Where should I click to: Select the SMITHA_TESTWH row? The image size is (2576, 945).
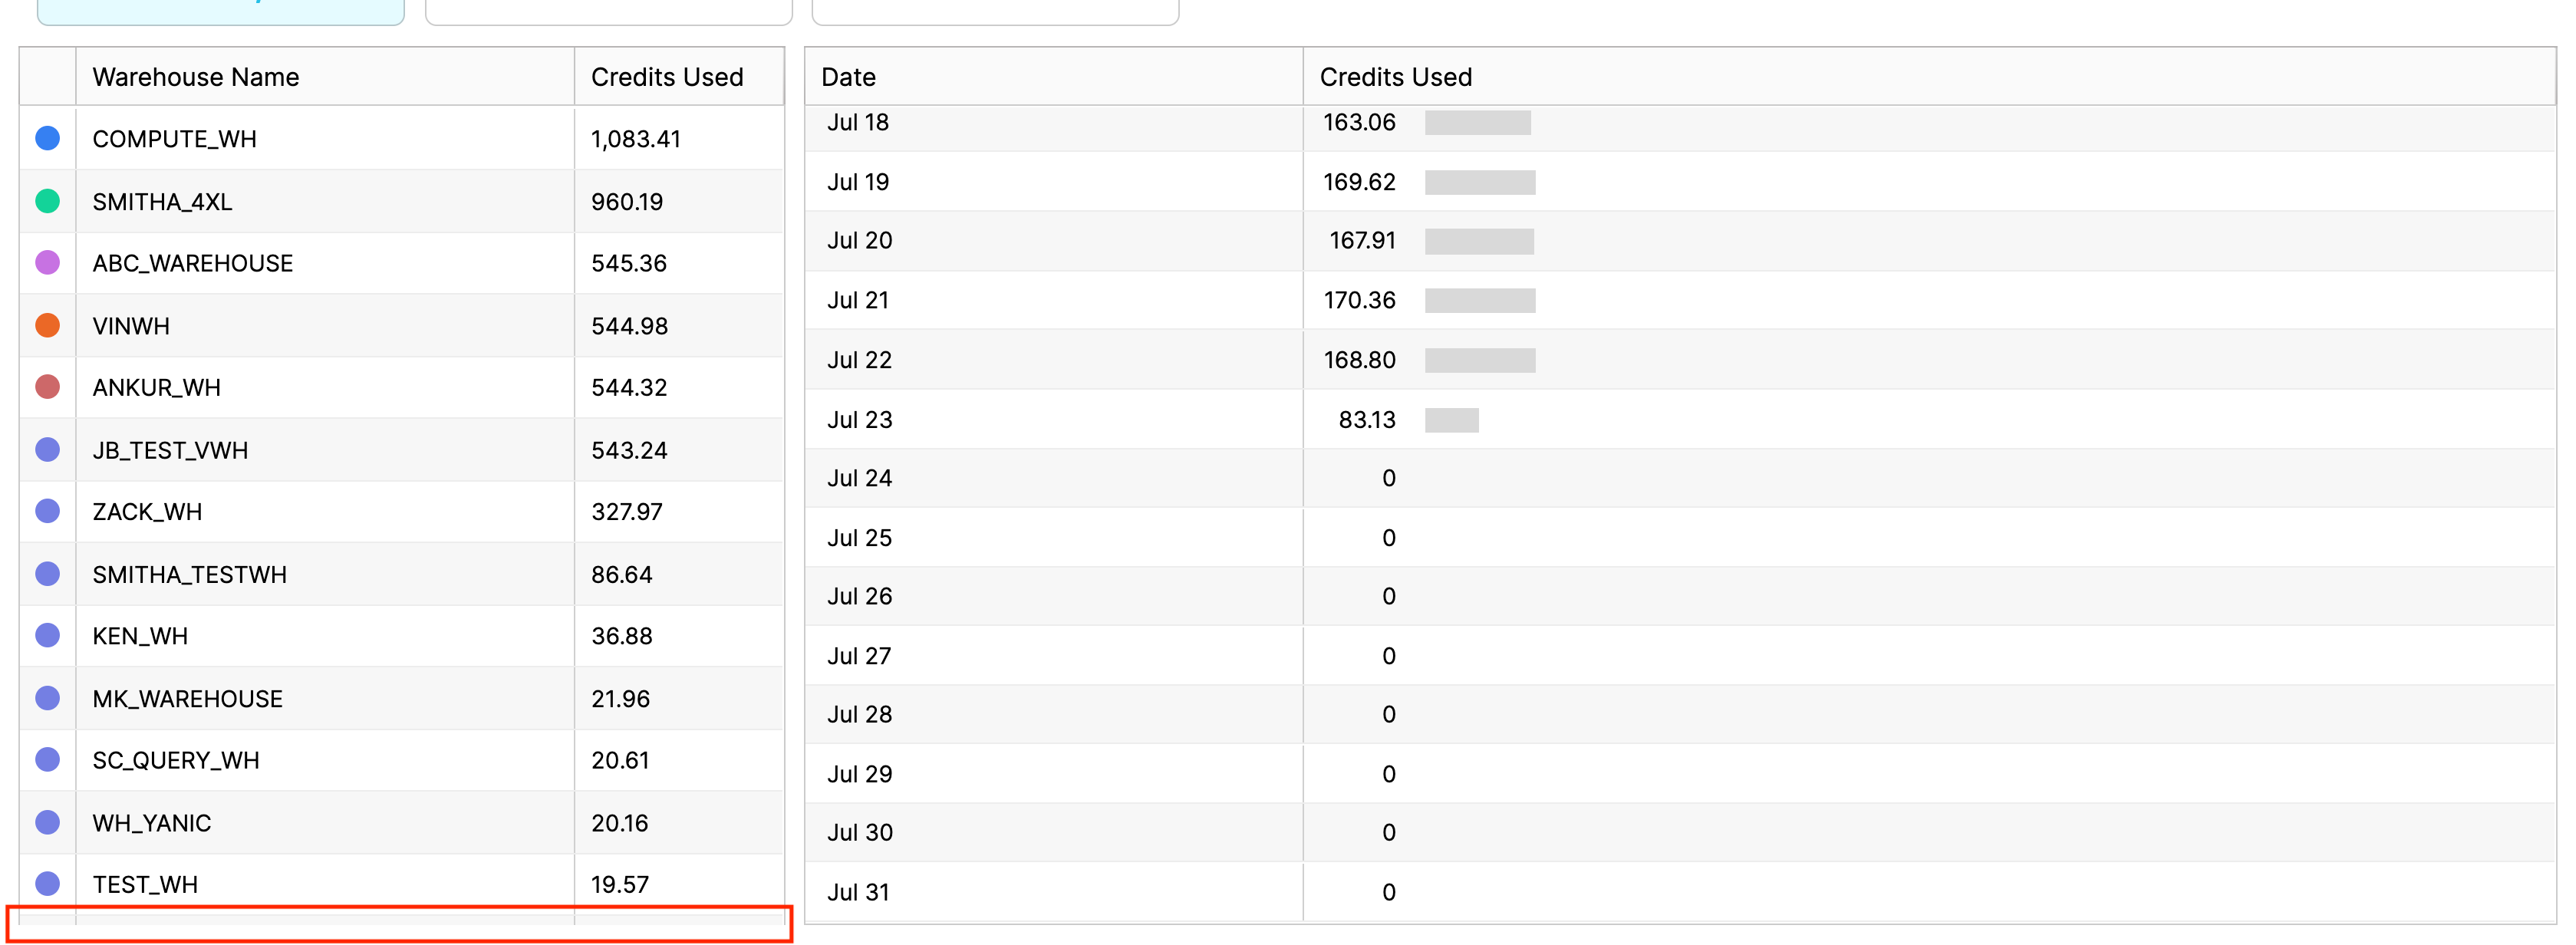[x=190, y=575]
